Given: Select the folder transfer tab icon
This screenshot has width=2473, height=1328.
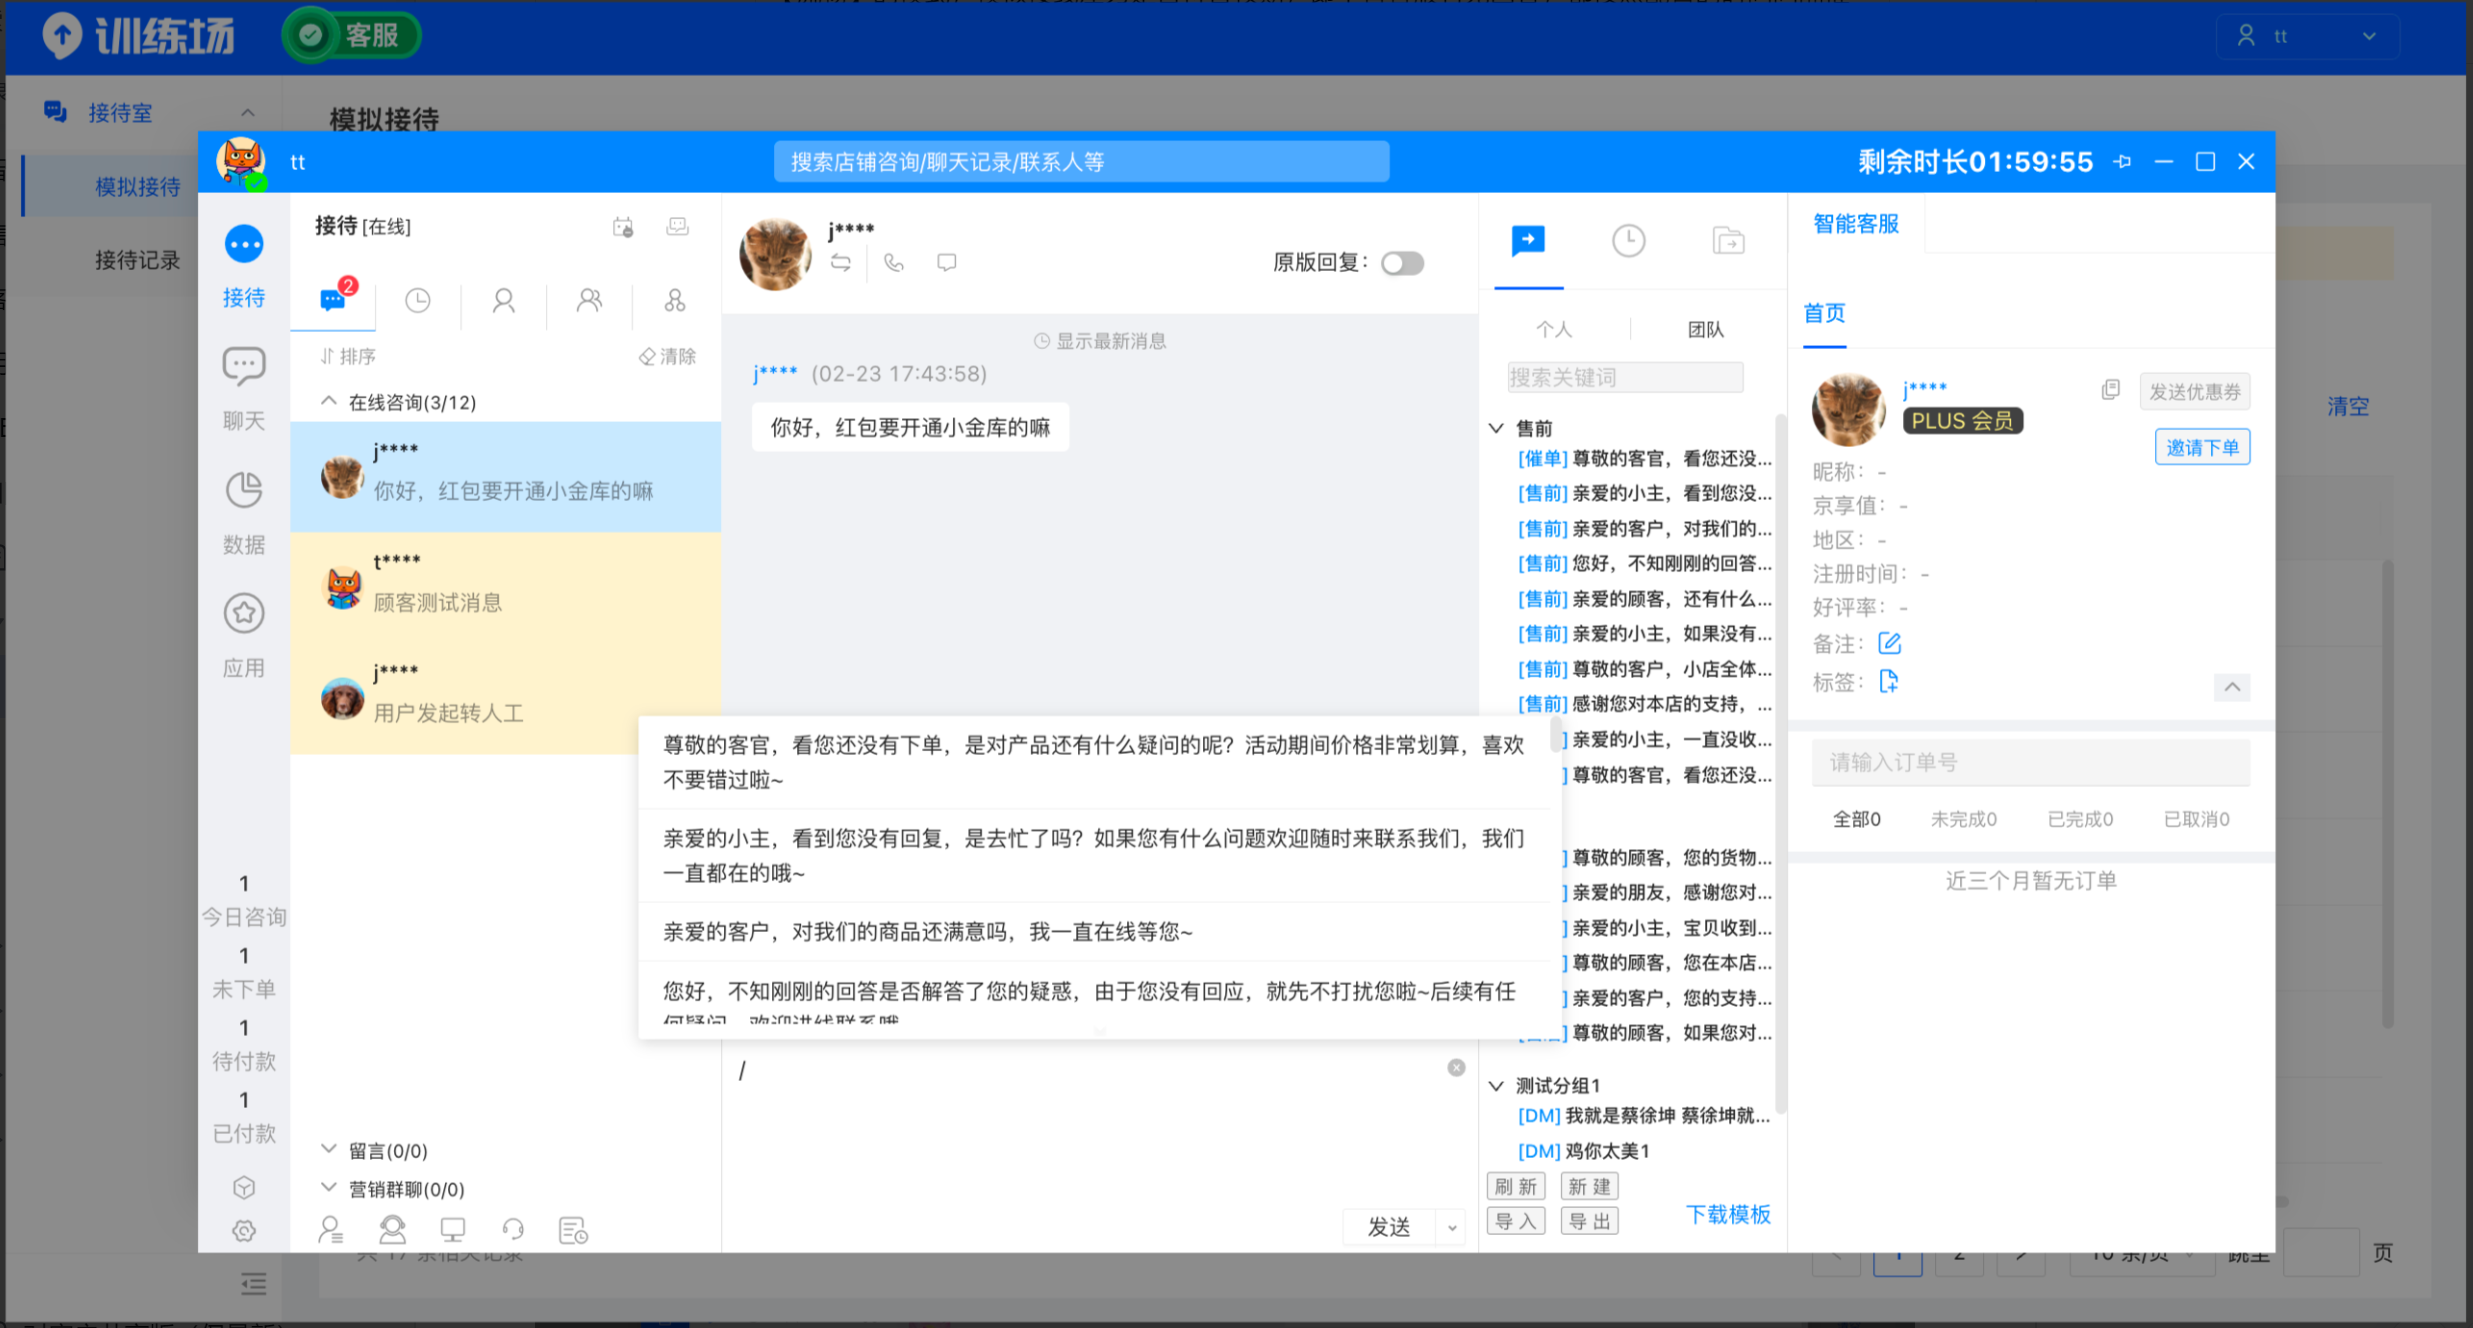Looking at the screenshot, I should (x=1728, y=241).
